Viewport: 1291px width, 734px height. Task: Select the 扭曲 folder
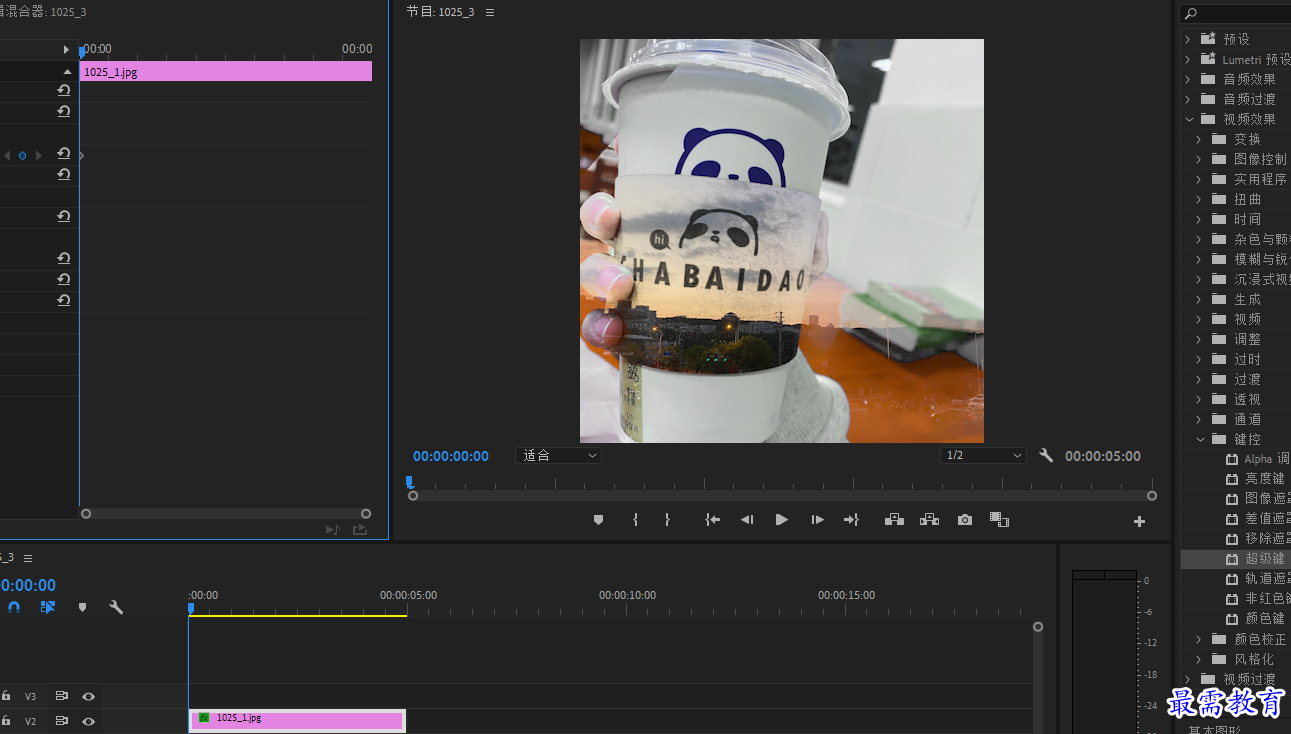click(1247, 199)
